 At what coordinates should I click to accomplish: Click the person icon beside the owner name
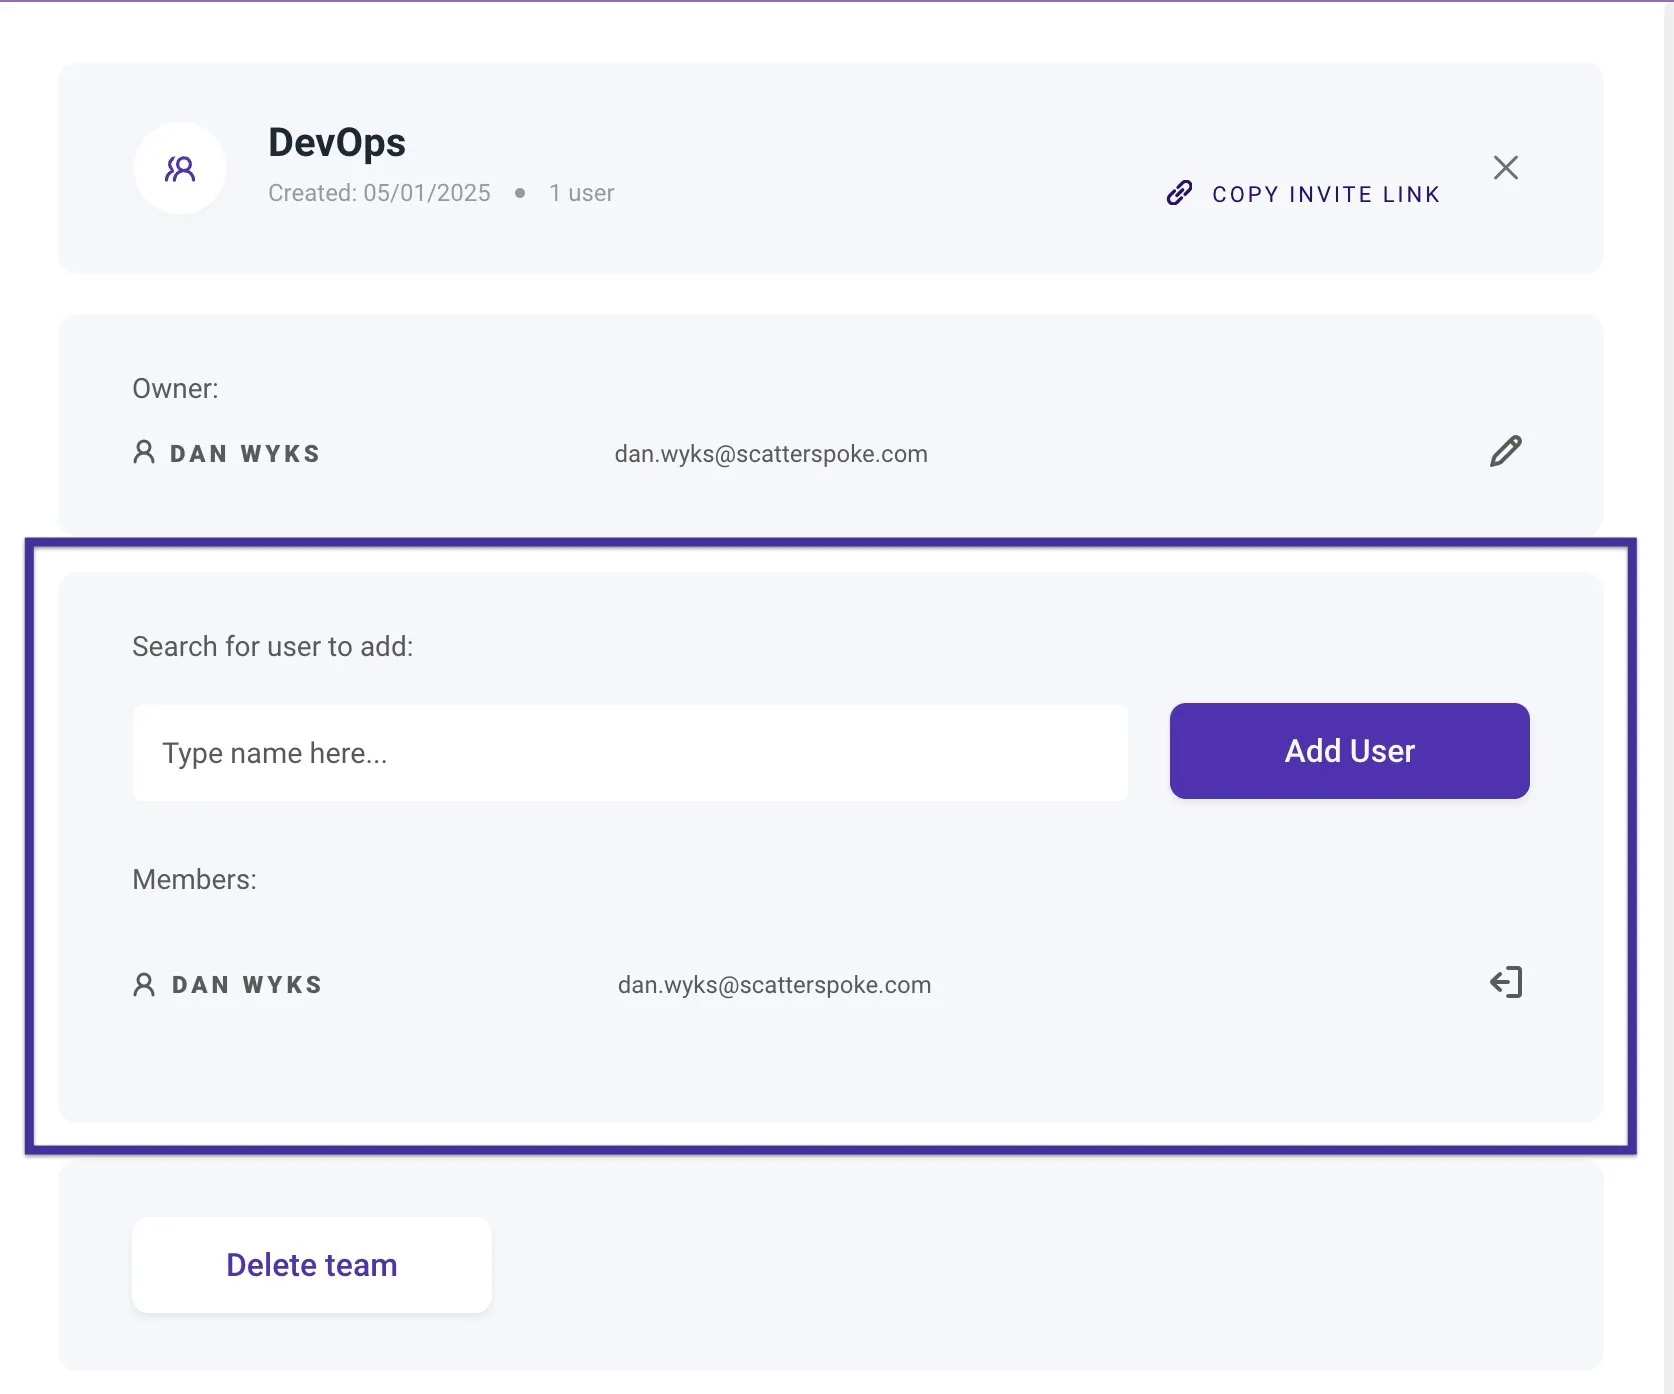(x=144, y=453)
